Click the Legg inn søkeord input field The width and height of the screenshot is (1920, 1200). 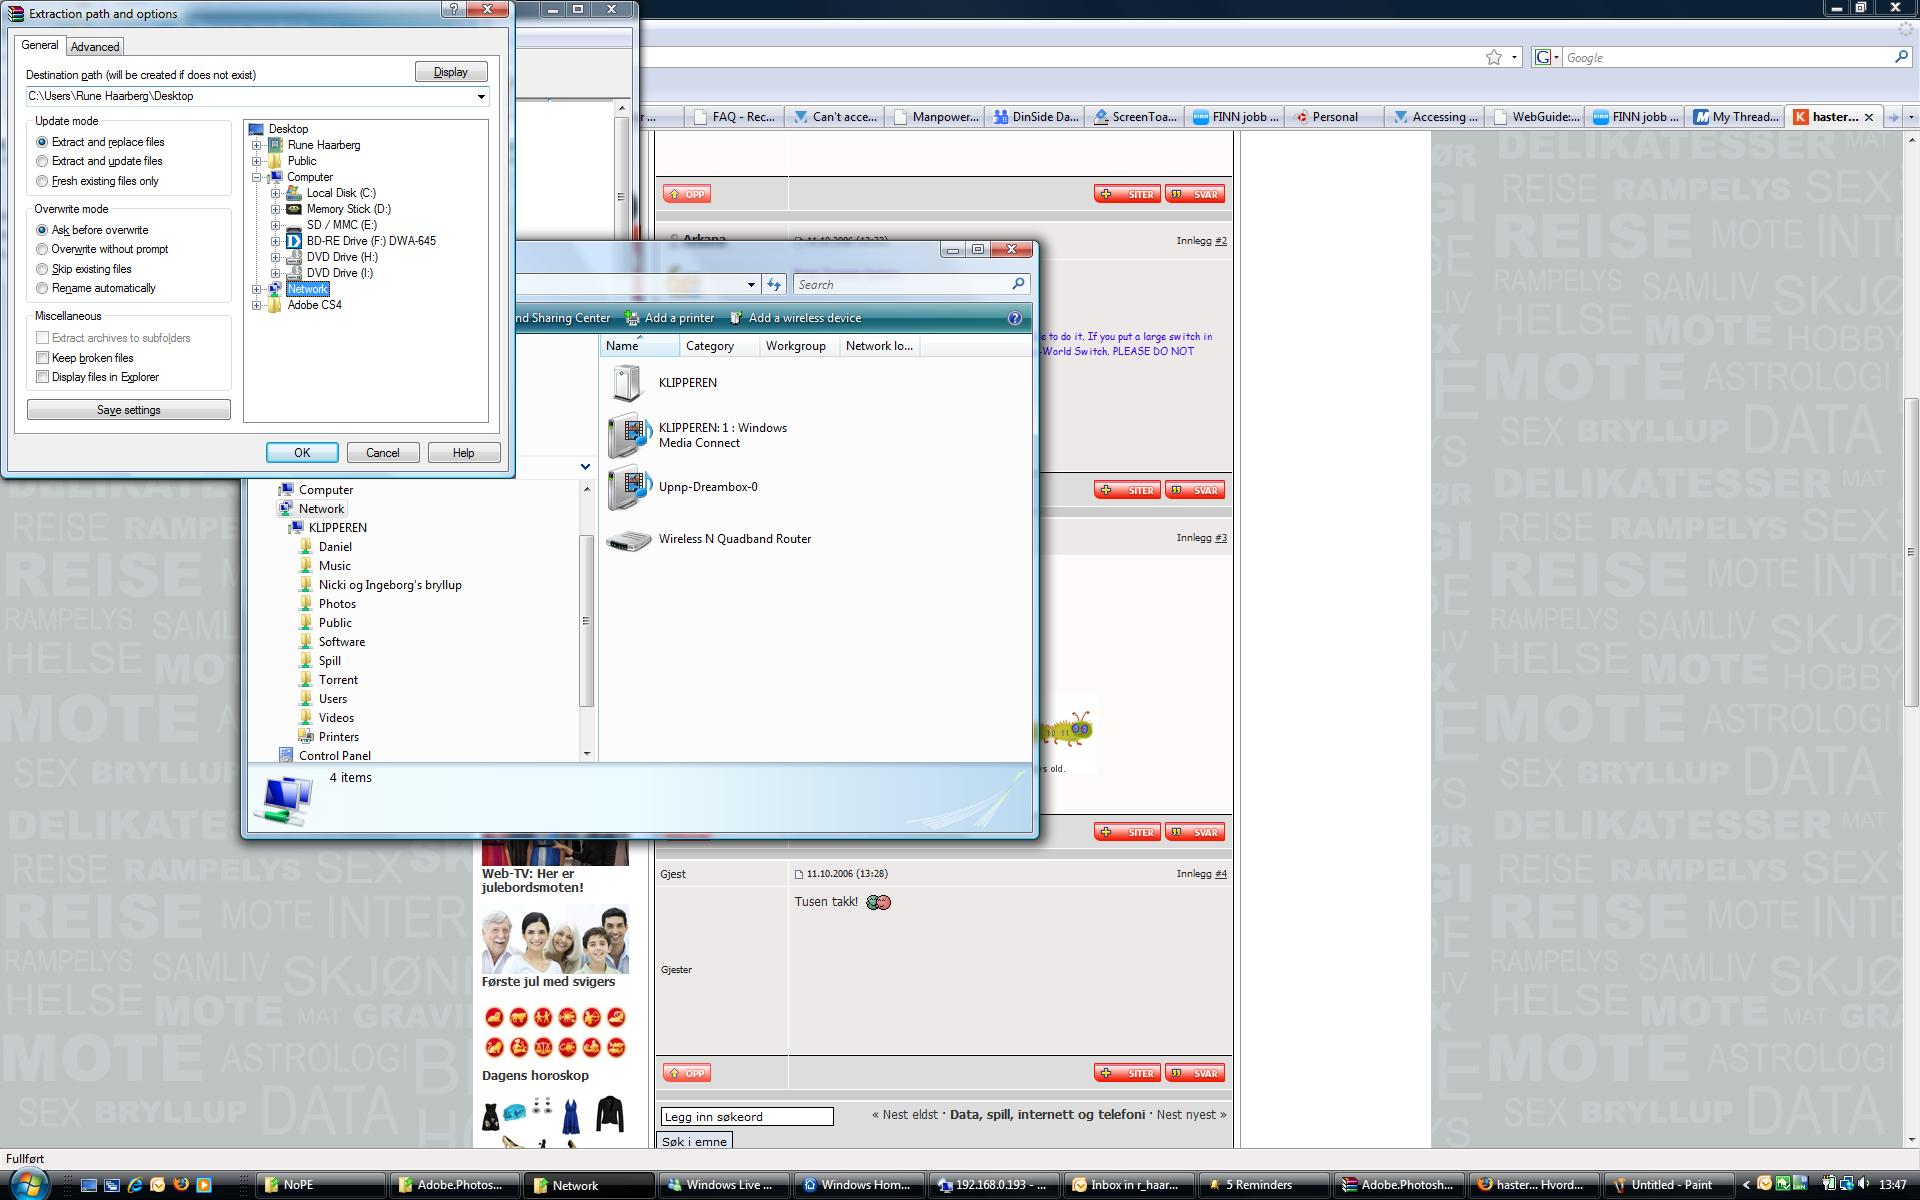[x=747, y=1117]
